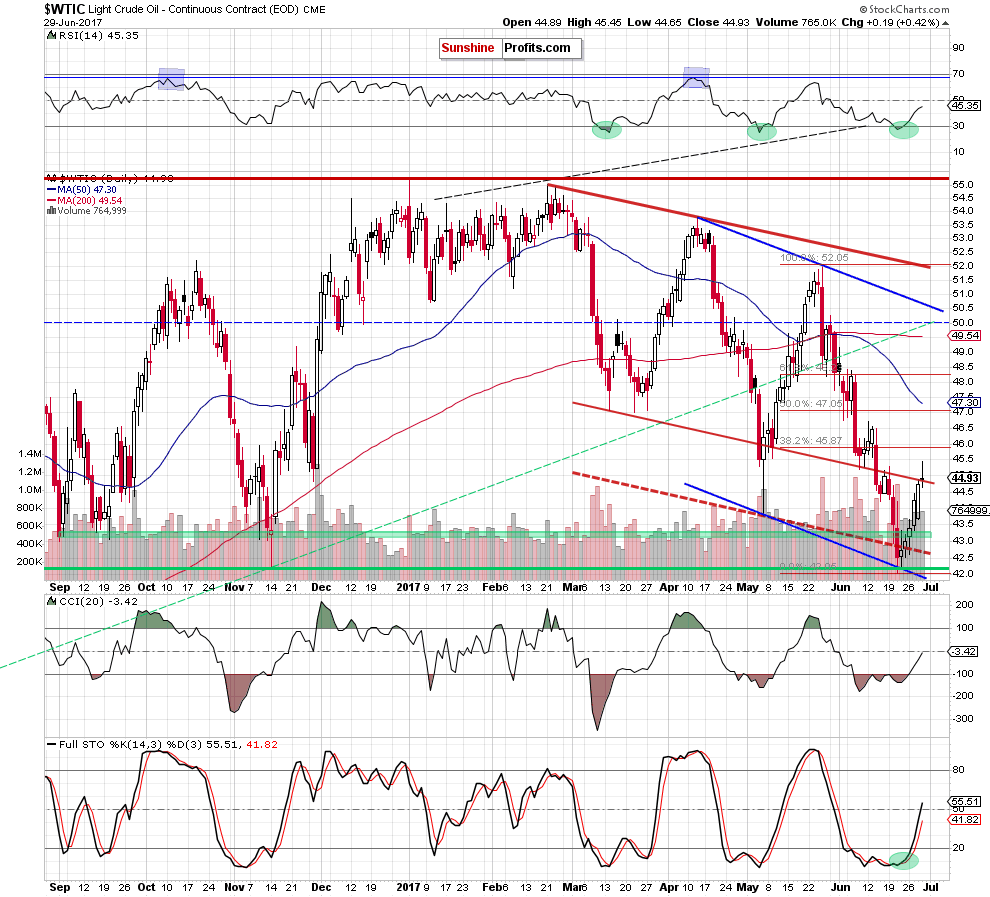990x897 pixels.
Task: Click the red 41.82 stochastic %D tag
Action: (966, 819)
